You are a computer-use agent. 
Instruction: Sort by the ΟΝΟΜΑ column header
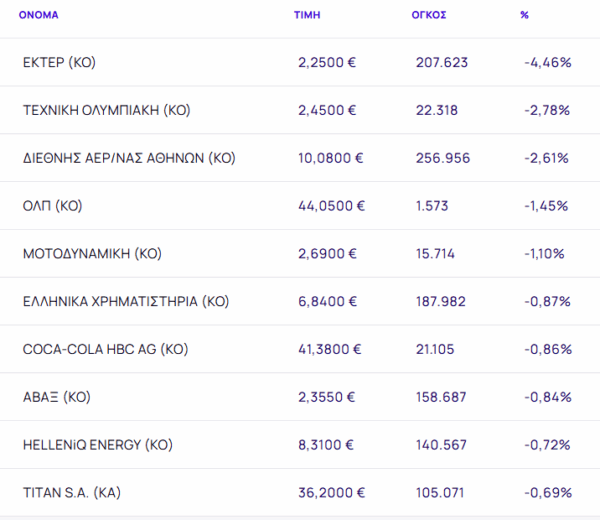click(x=39, y=15)
